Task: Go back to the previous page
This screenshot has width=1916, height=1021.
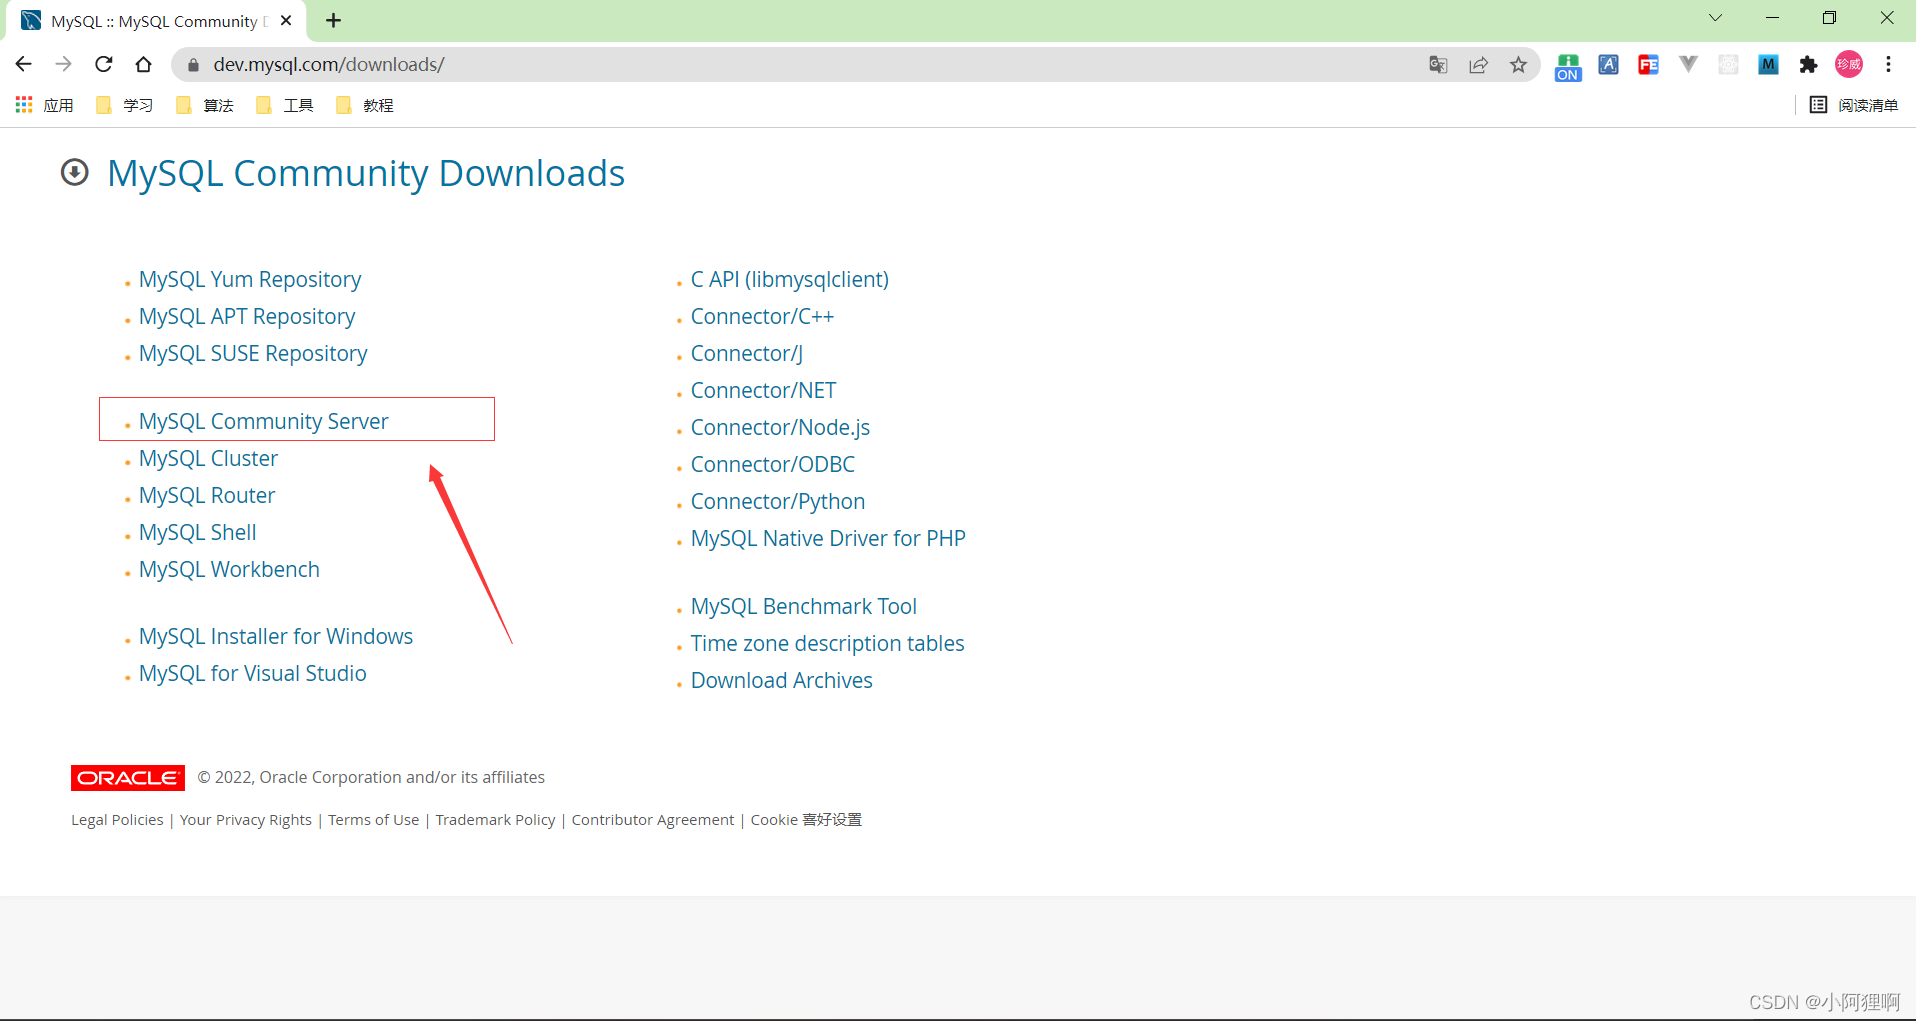Action: point(24,64)
